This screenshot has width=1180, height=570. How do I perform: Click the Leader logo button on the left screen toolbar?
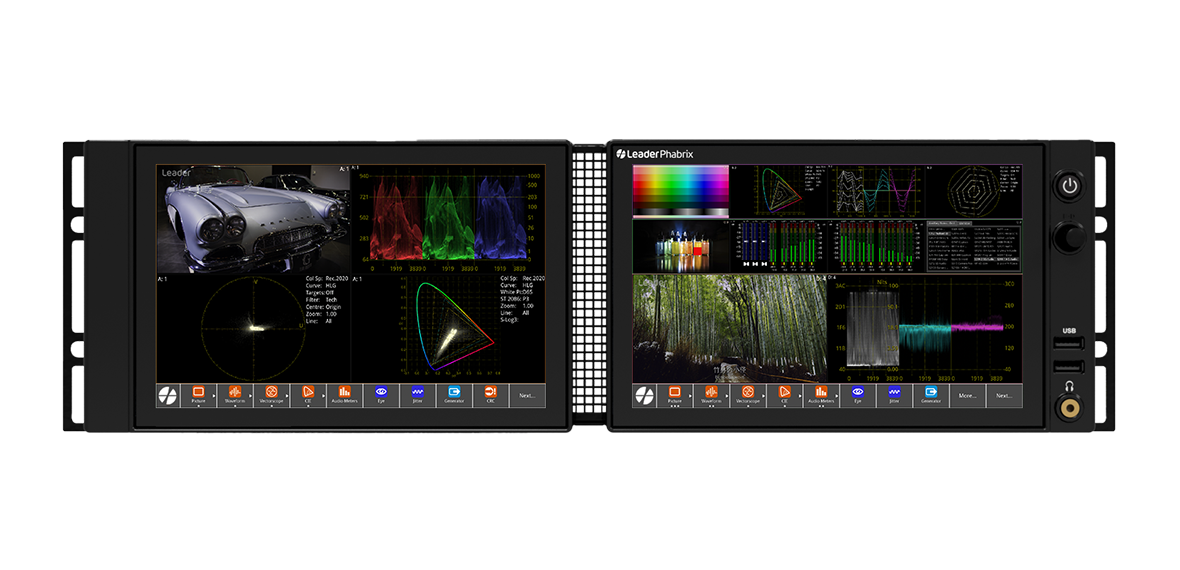tap(168, 395)
